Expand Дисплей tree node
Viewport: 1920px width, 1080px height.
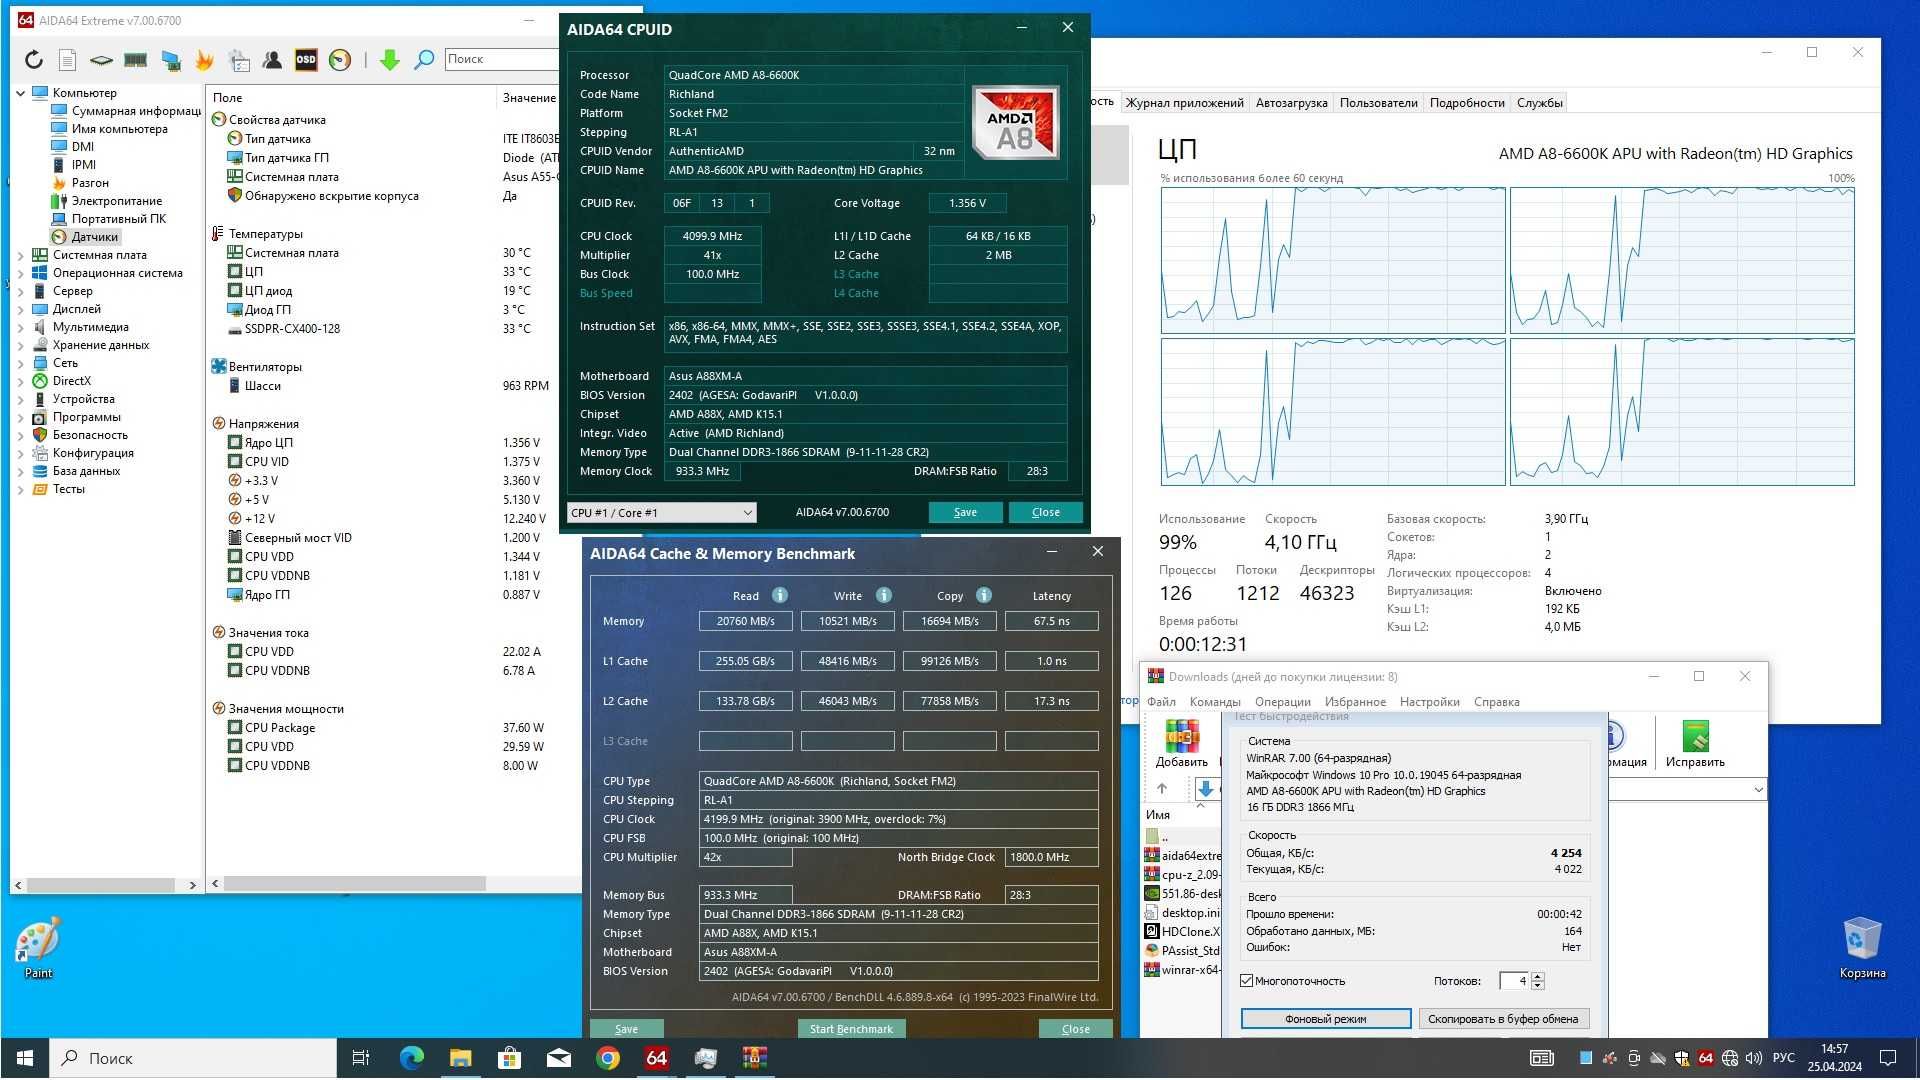coord(20,309)
